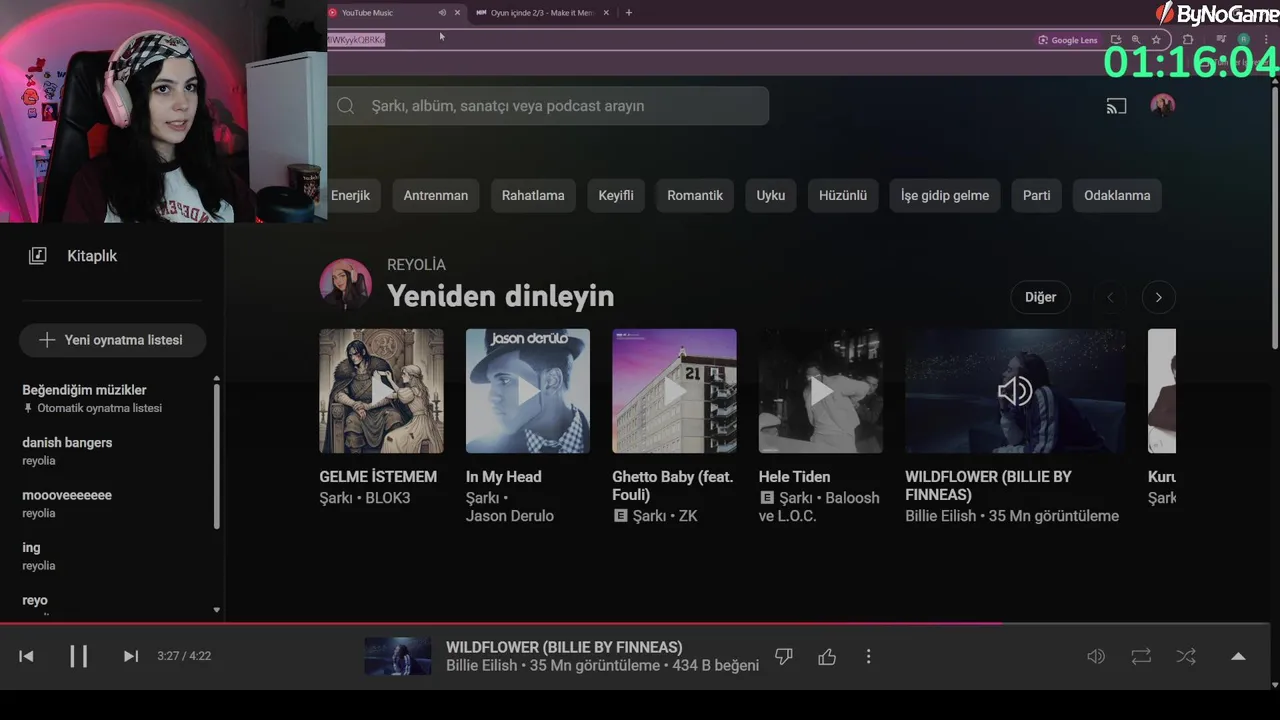The width and height of the screenshot is (1280, 720).
Task: Mute the YouTube Music tab audio icon
Action: 442,13
